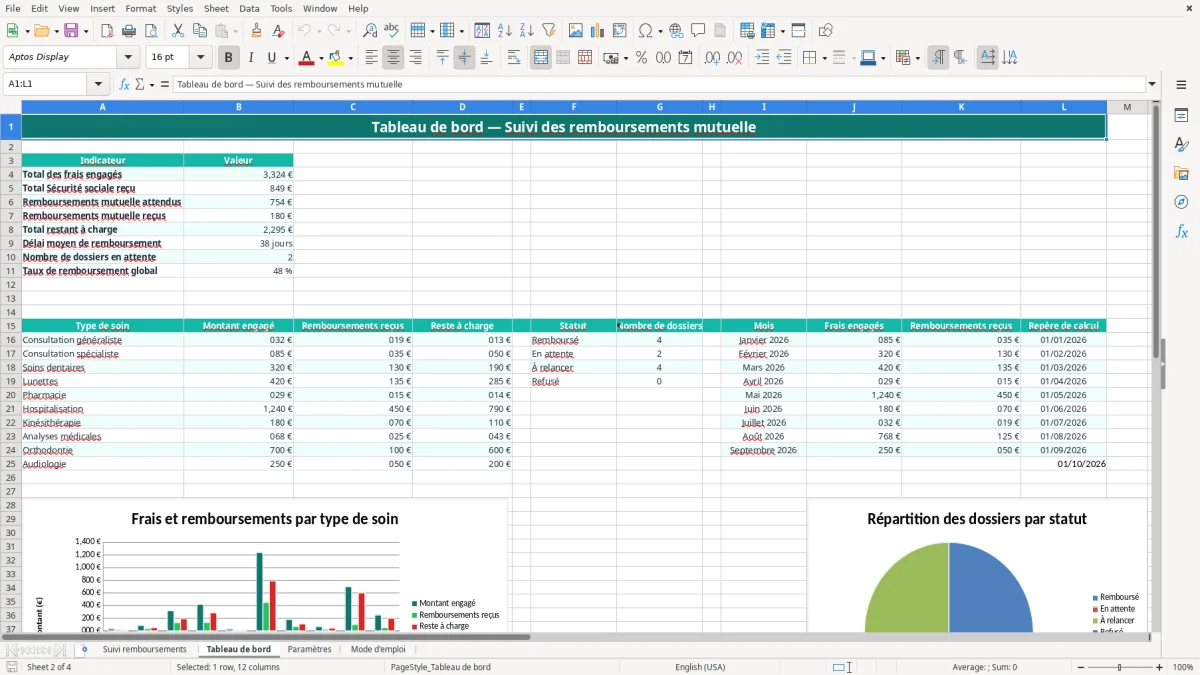Click the 100% zoom level in the status bar
This screenshot has width=1200, height=675.
tap(1182, 667)
